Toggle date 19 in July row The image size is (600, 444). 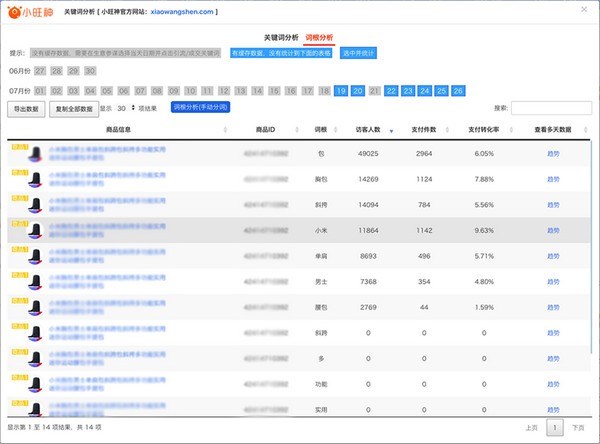341,90
